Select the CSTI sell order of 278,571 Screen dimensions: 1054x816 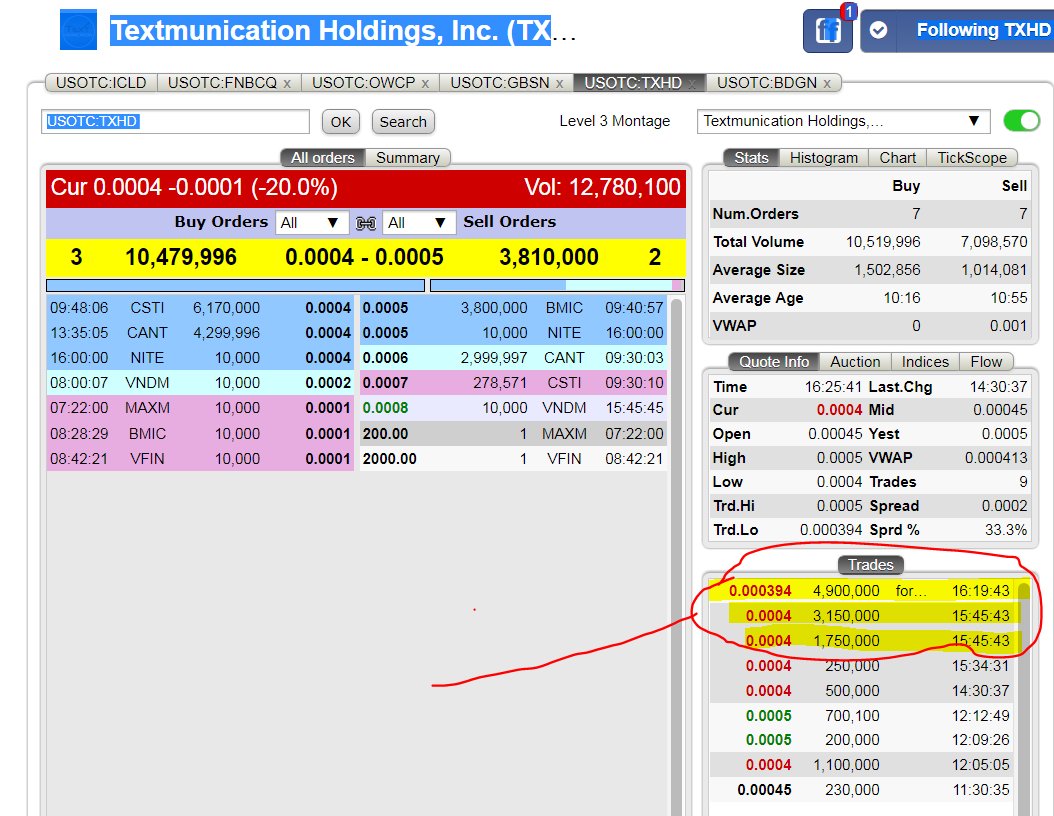(x=514, y=382)
